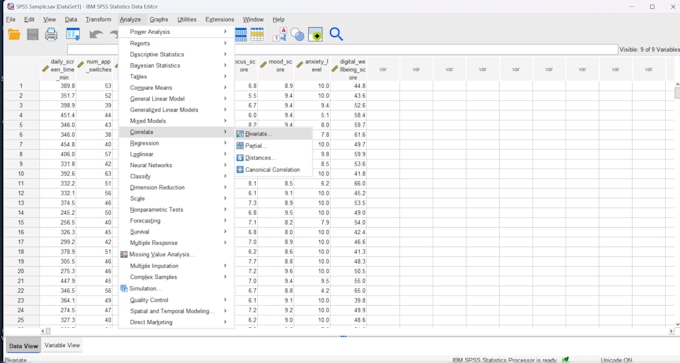
Task: Click 'Visible: 9 of 9 Variables' text
Action: [649, 49]
